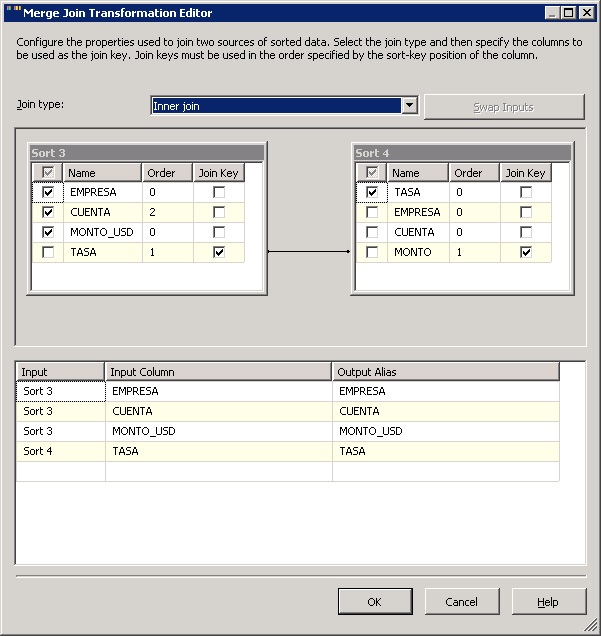Uncheck the TASA column in Sort 4
601x636 pixels.
(x=372, y=192)
